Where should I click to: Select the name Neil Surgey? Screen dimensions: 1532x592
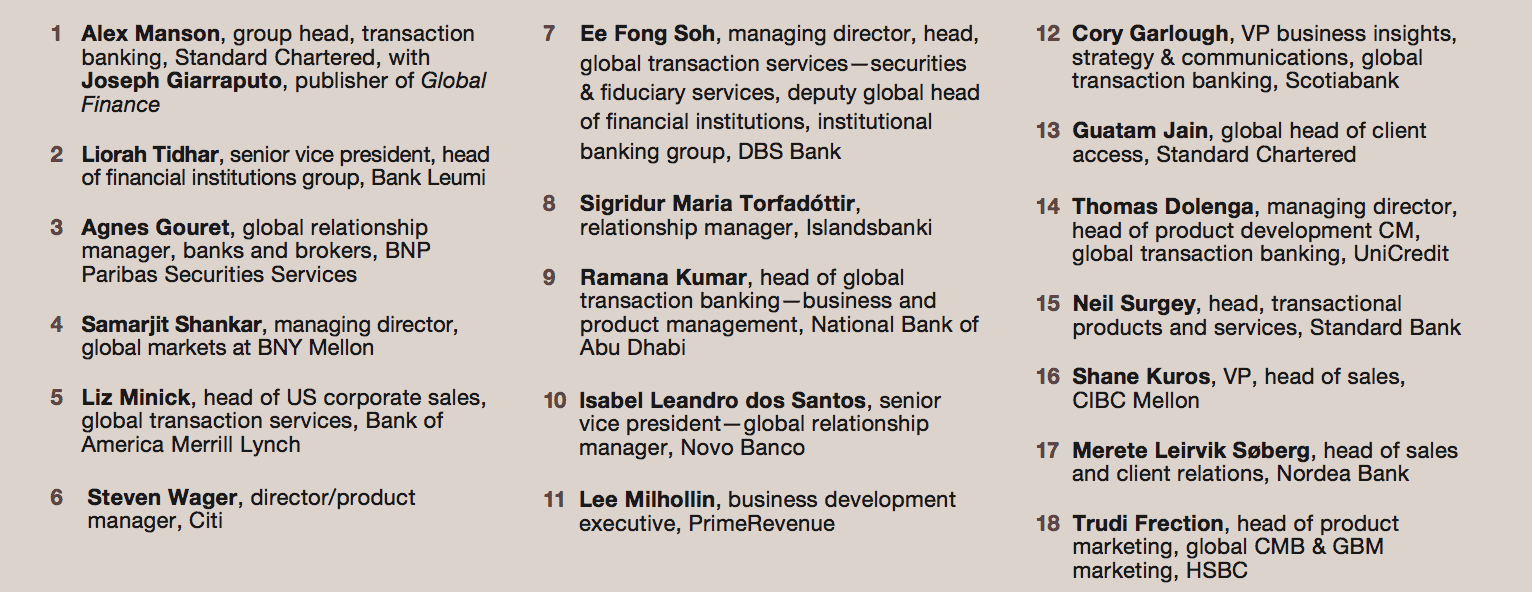click(1134, 304)
